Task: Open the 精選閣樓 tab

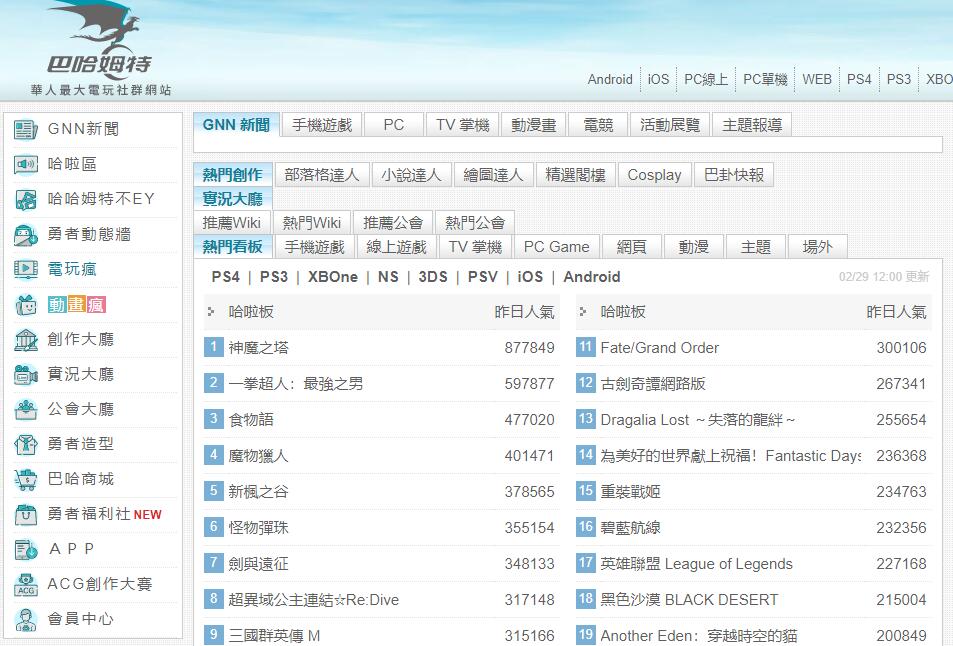Action: (576, 175)
